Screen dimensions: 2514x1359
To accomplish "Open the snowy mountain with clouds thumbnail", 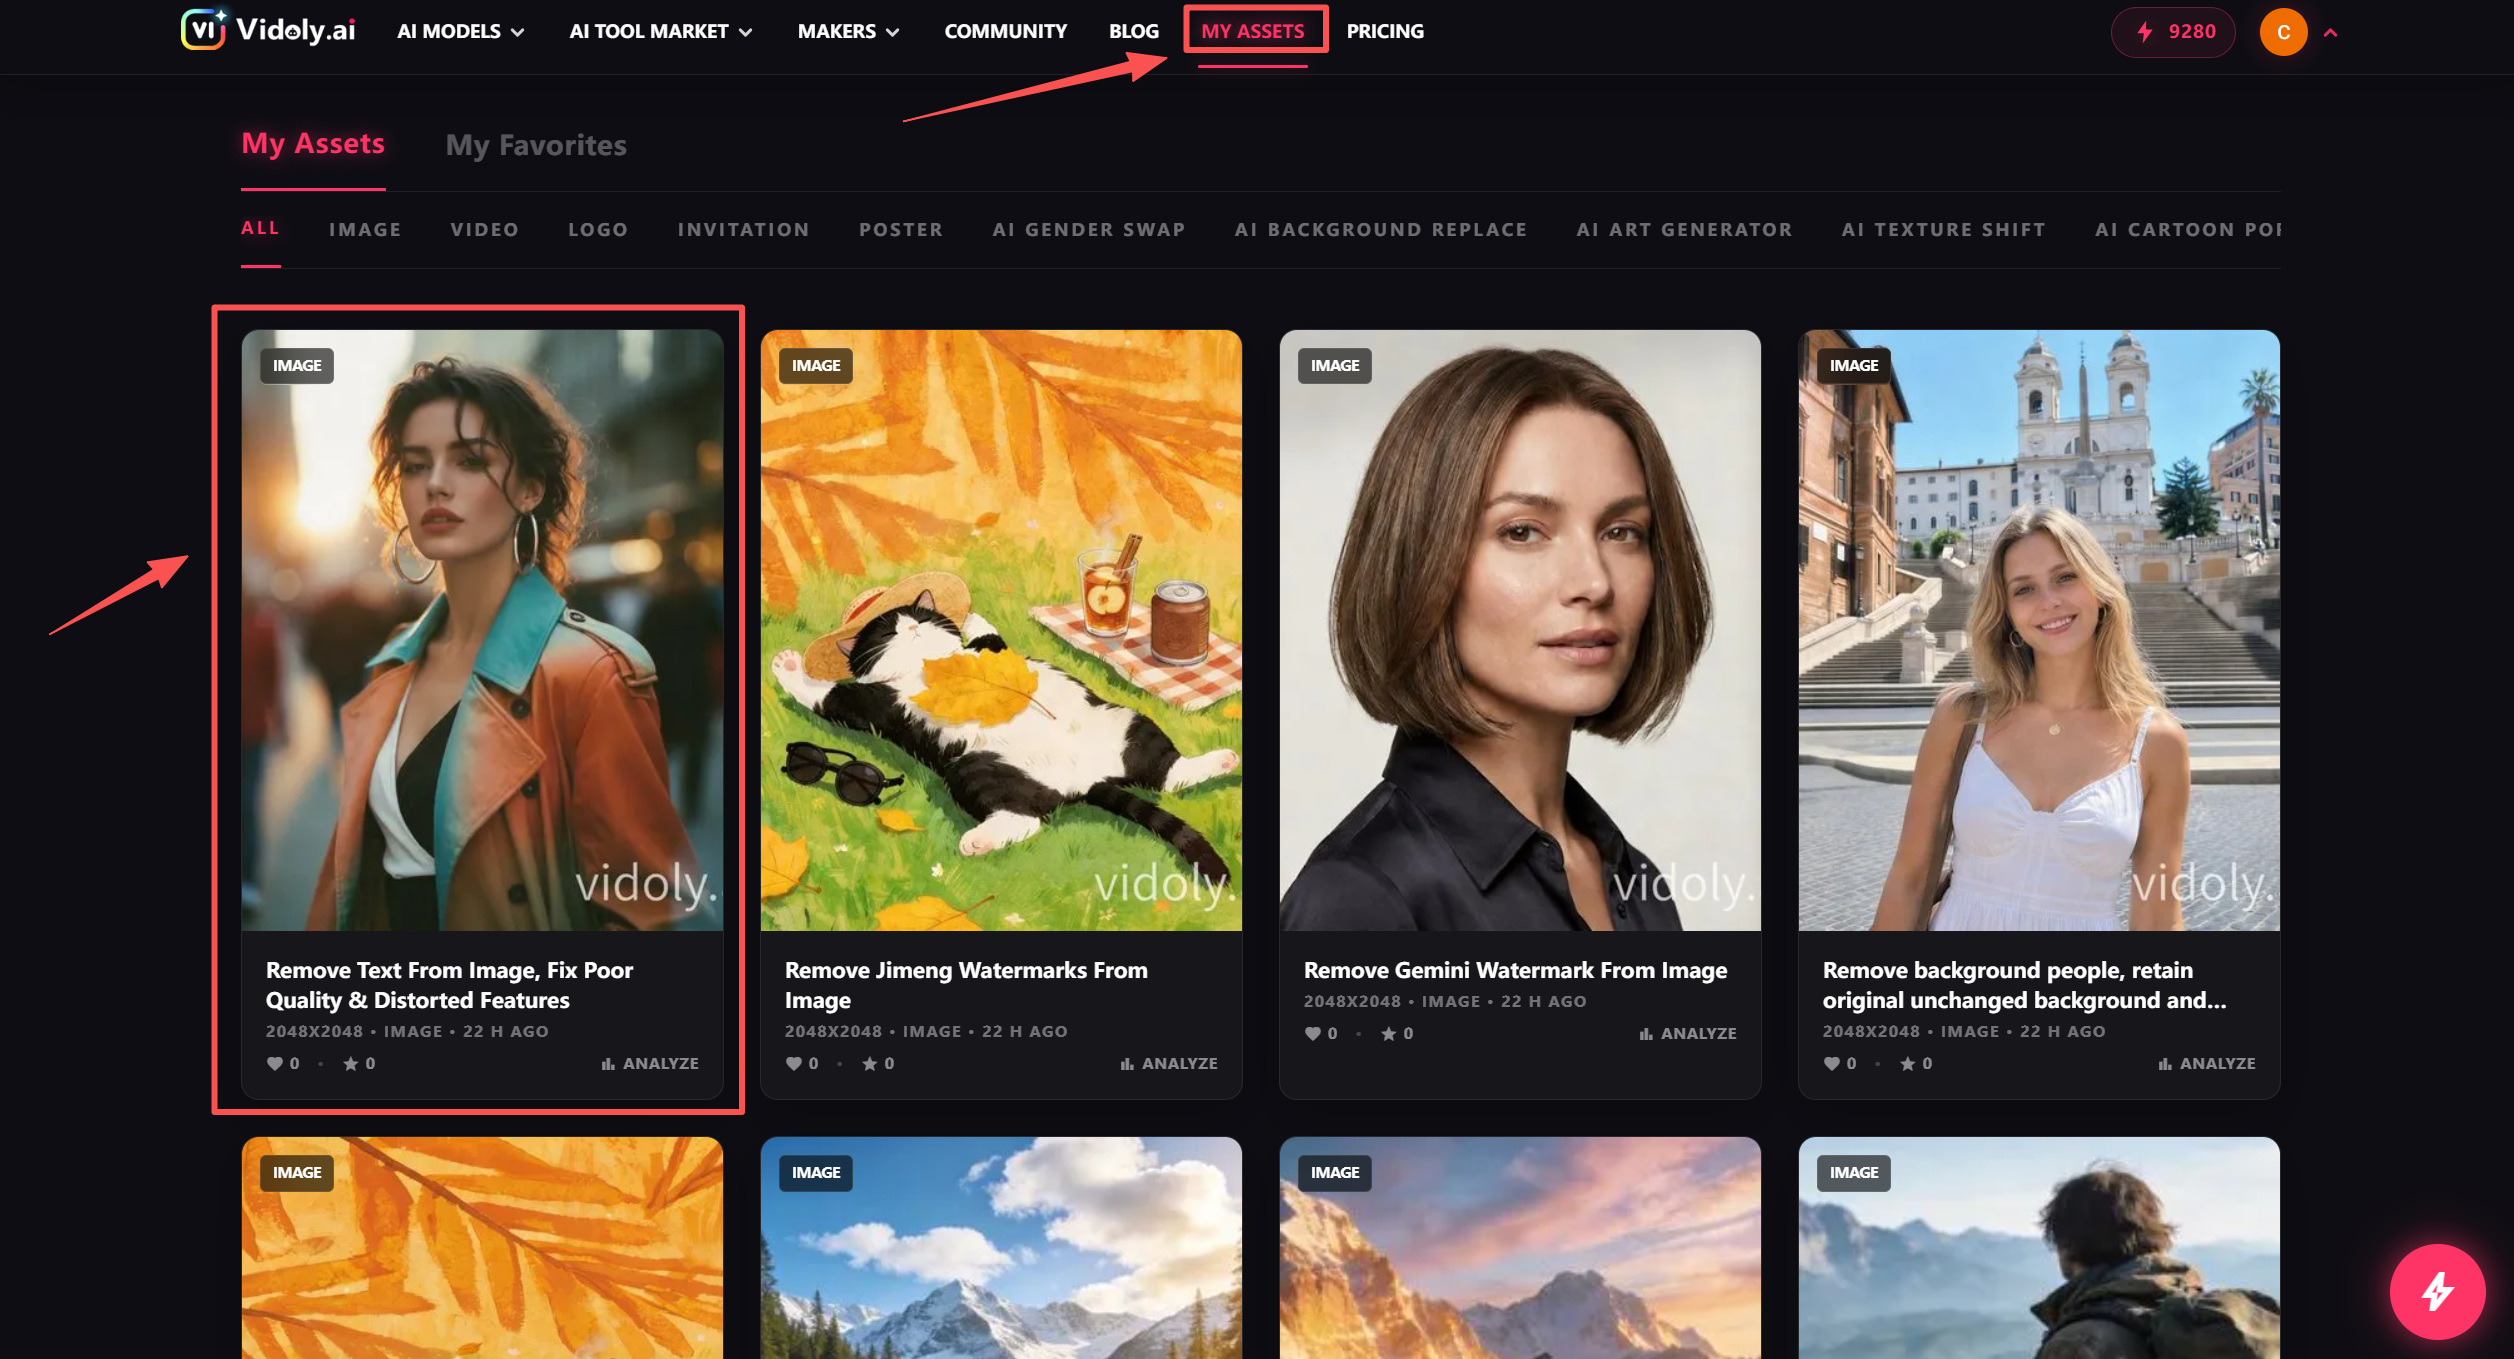I will coord(1001,1247).
